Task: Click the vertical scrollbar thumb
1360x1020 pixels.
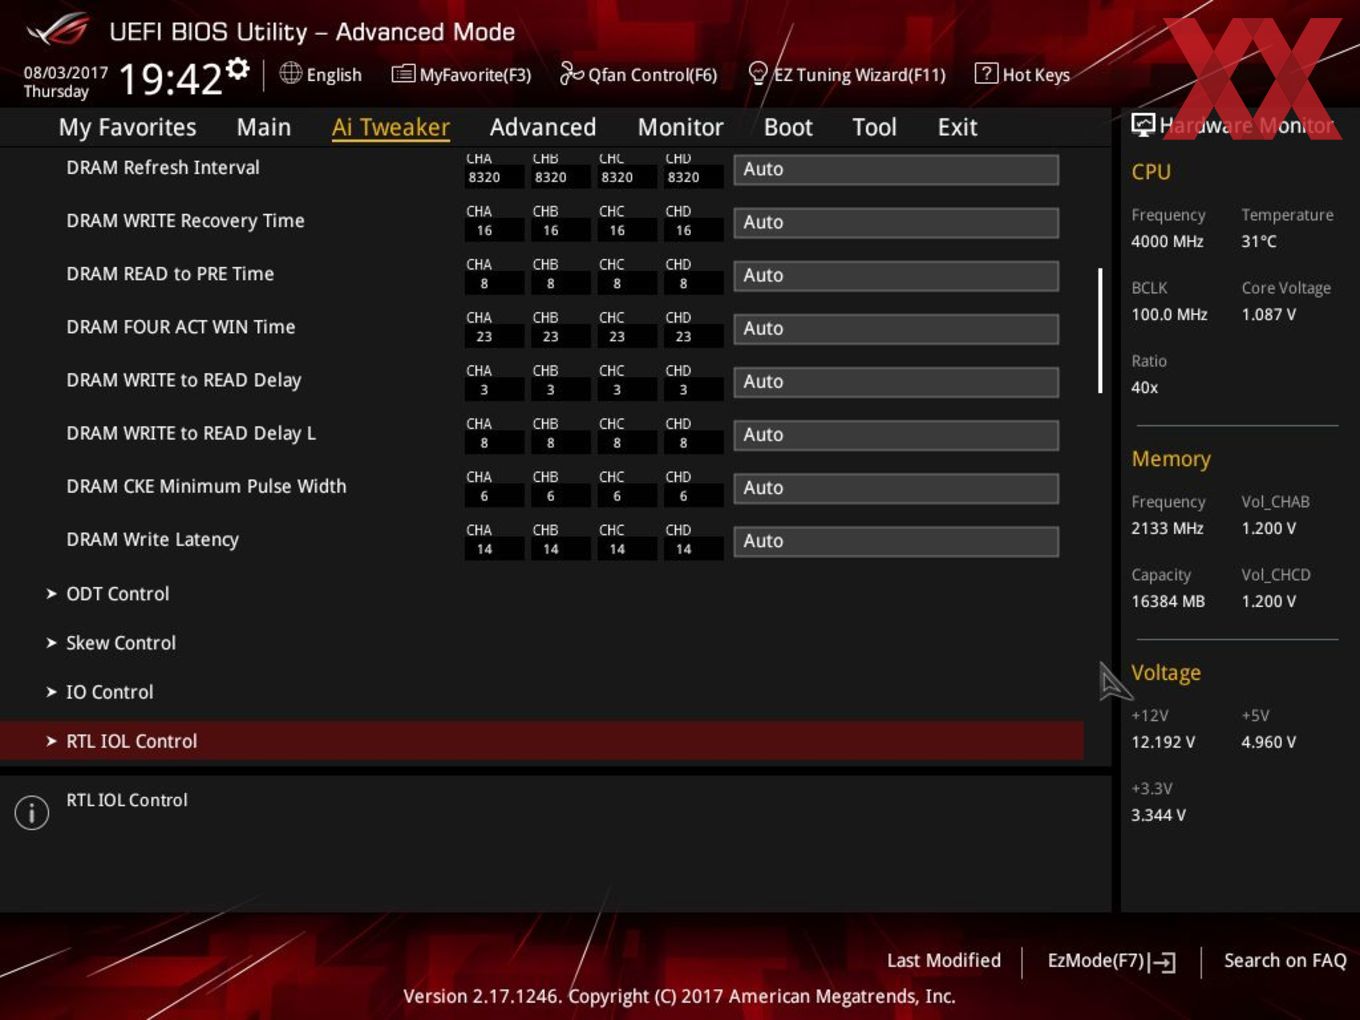Action: point(1100,330)
